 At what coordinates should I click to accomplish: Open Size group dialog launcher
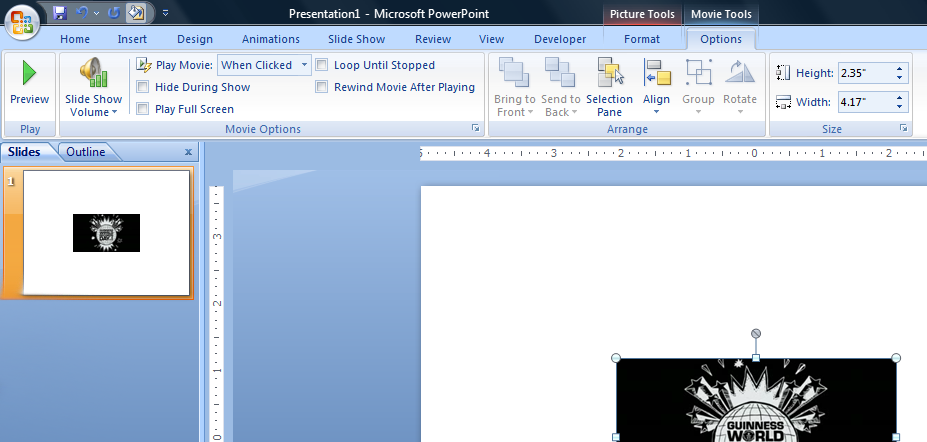pos(903,129)
